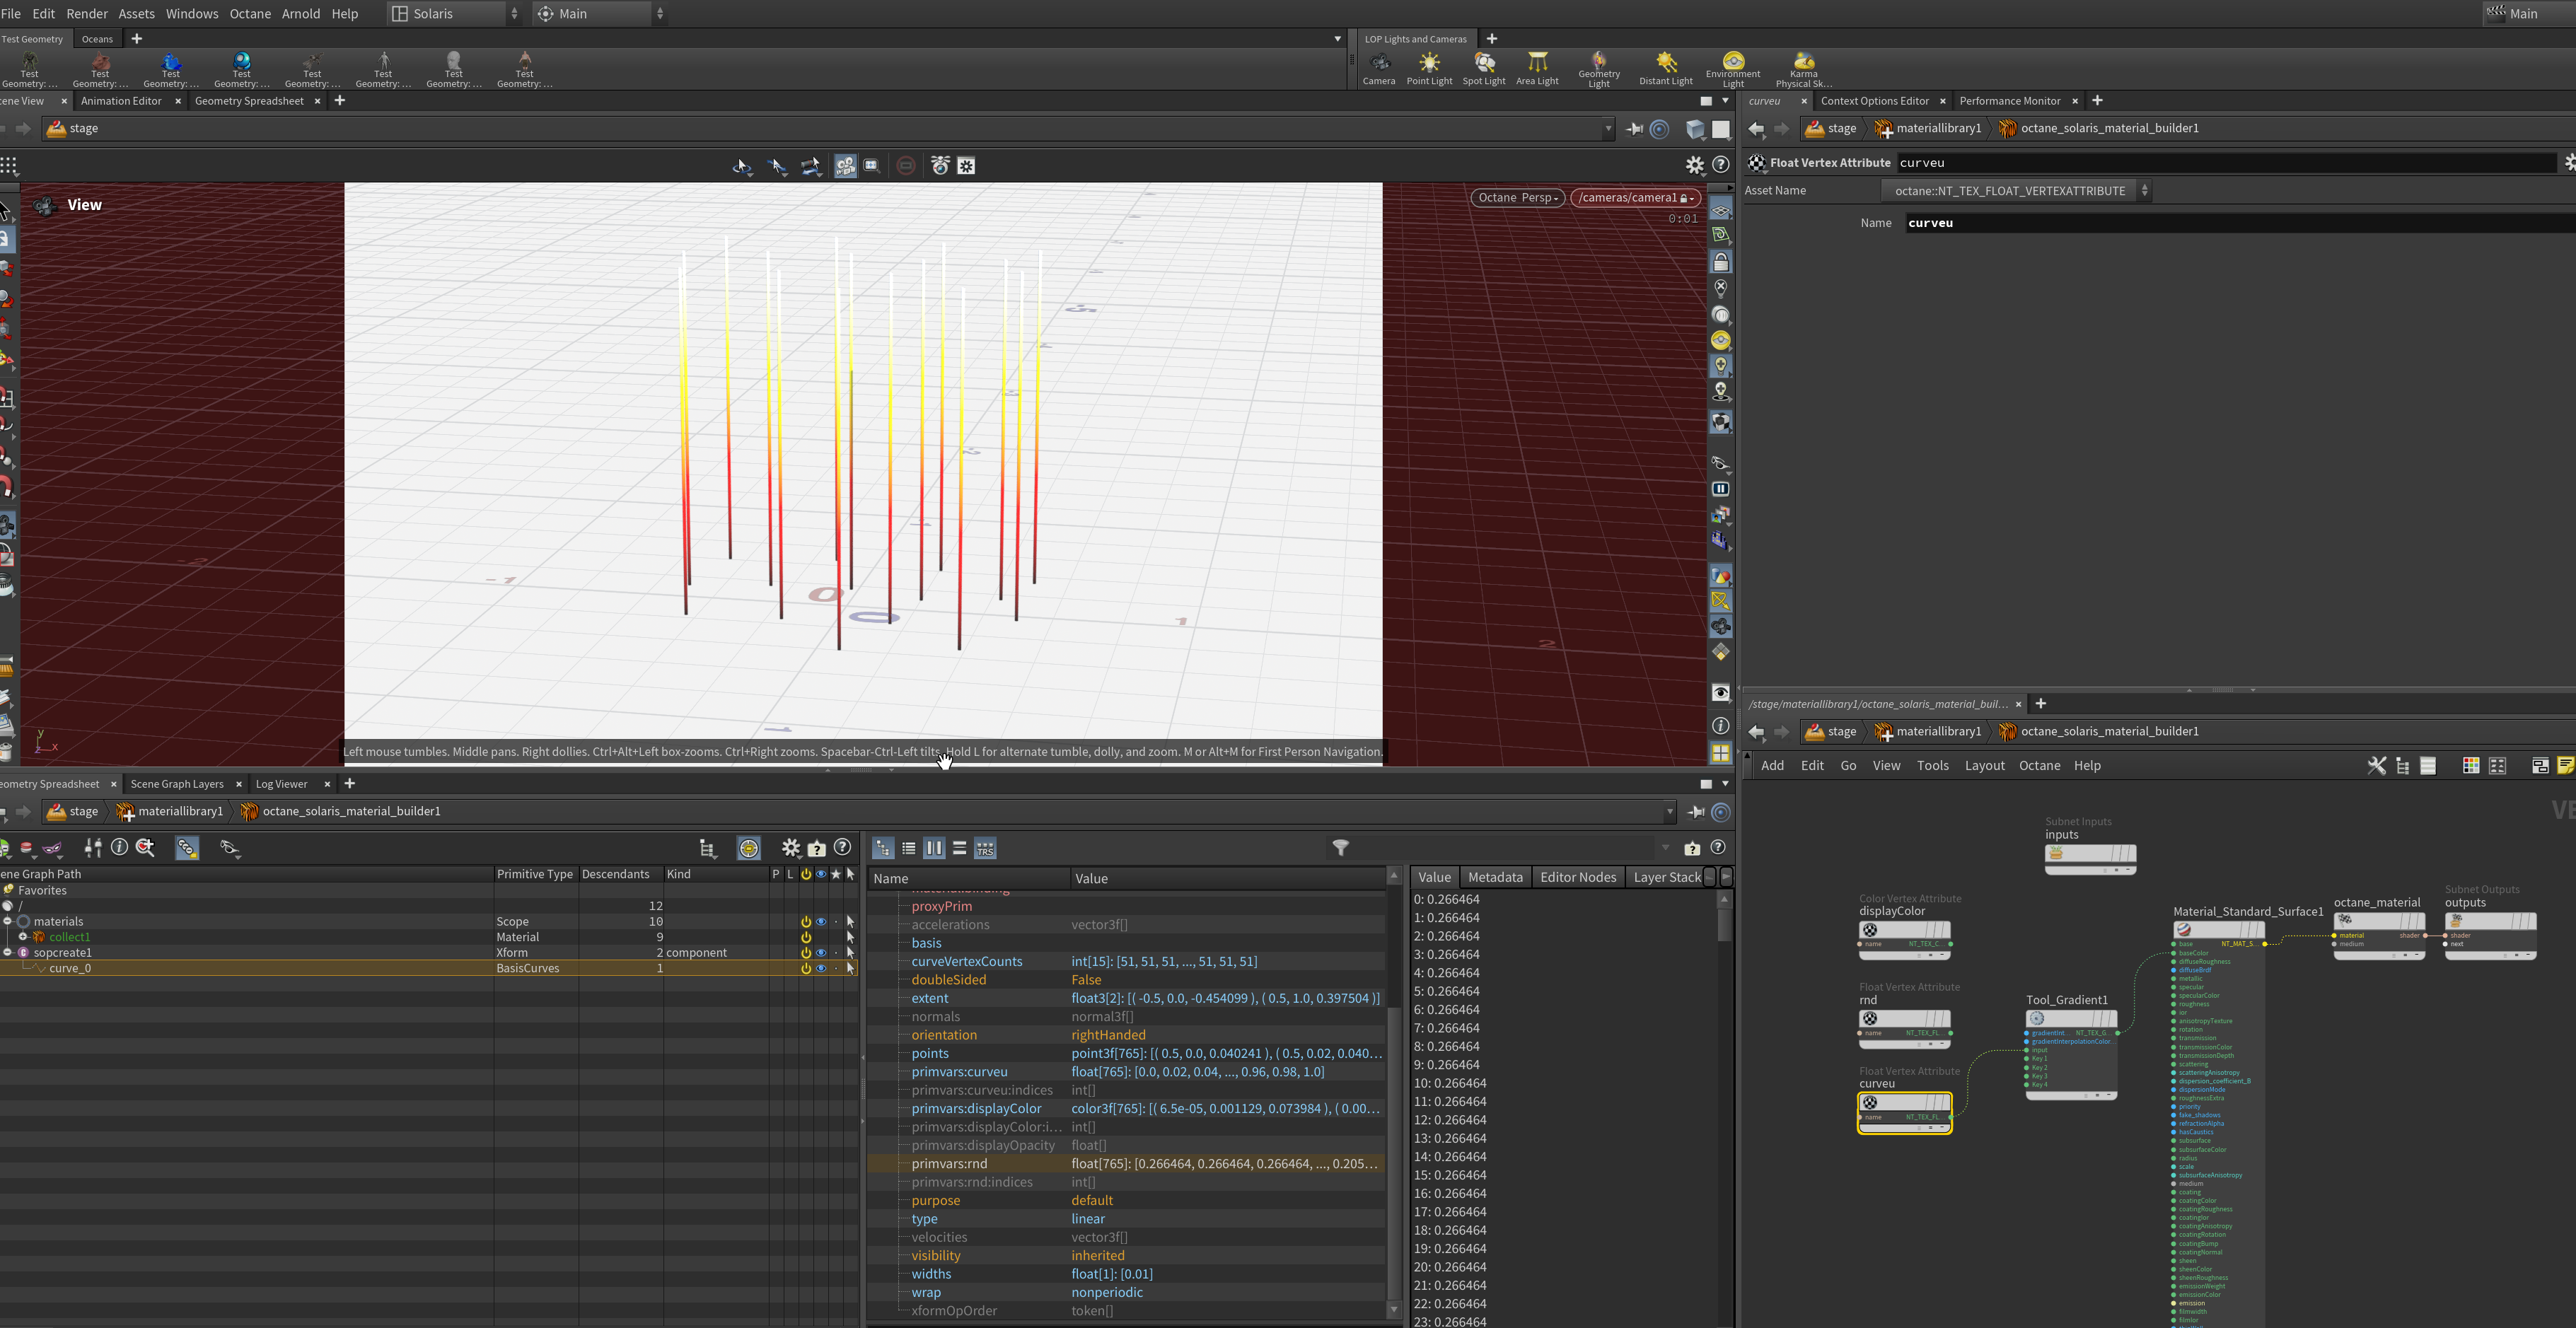Open the Octane menu in the menu bar
Screen dimensions: 2576x1328
coord(250,14)
